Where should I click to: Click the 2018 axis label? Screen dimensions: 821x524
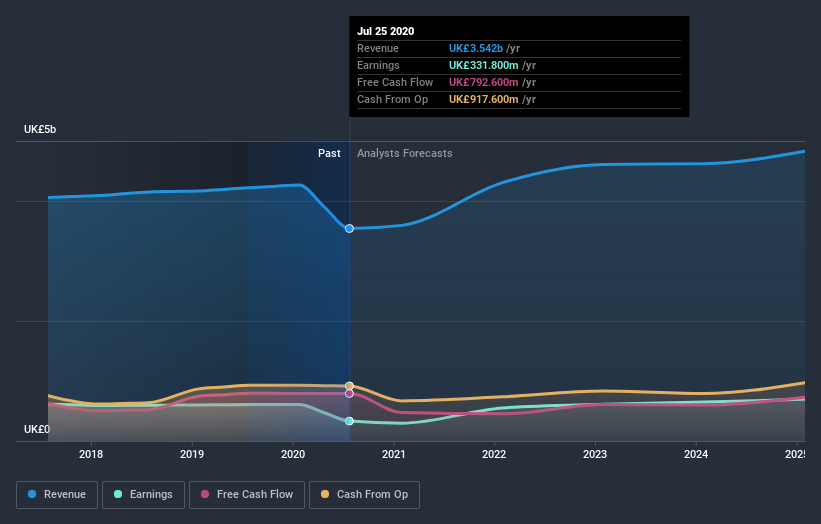(x=91, y=454)
